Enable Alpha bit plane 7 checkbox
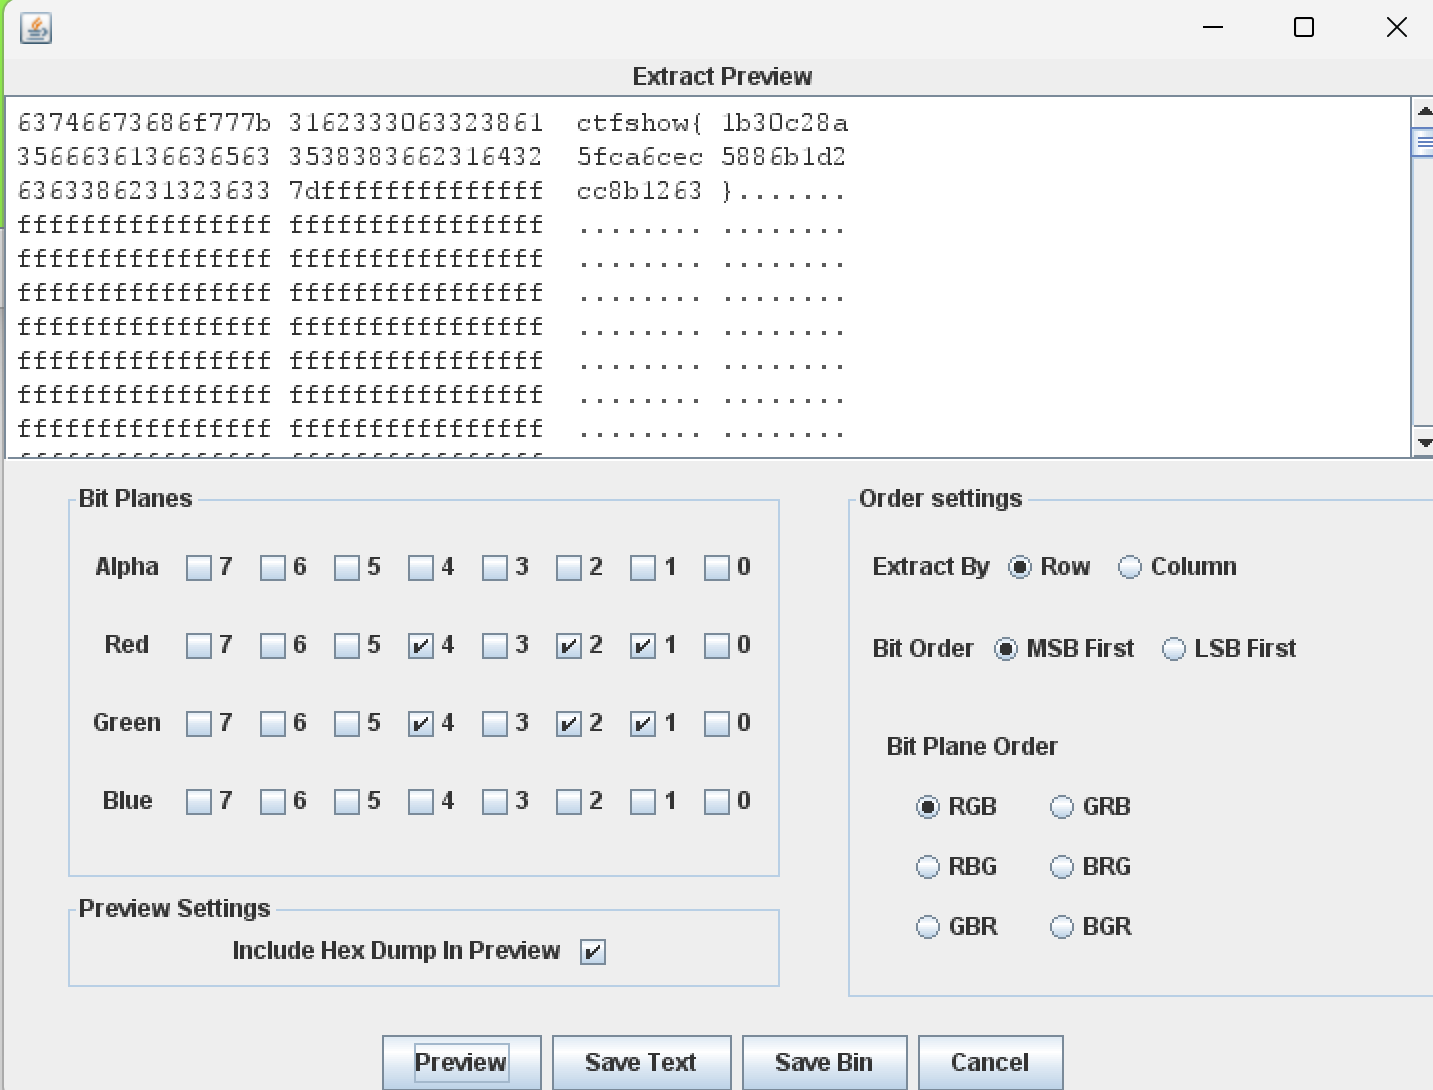The image size is (1433, 1090). point(199,568)
